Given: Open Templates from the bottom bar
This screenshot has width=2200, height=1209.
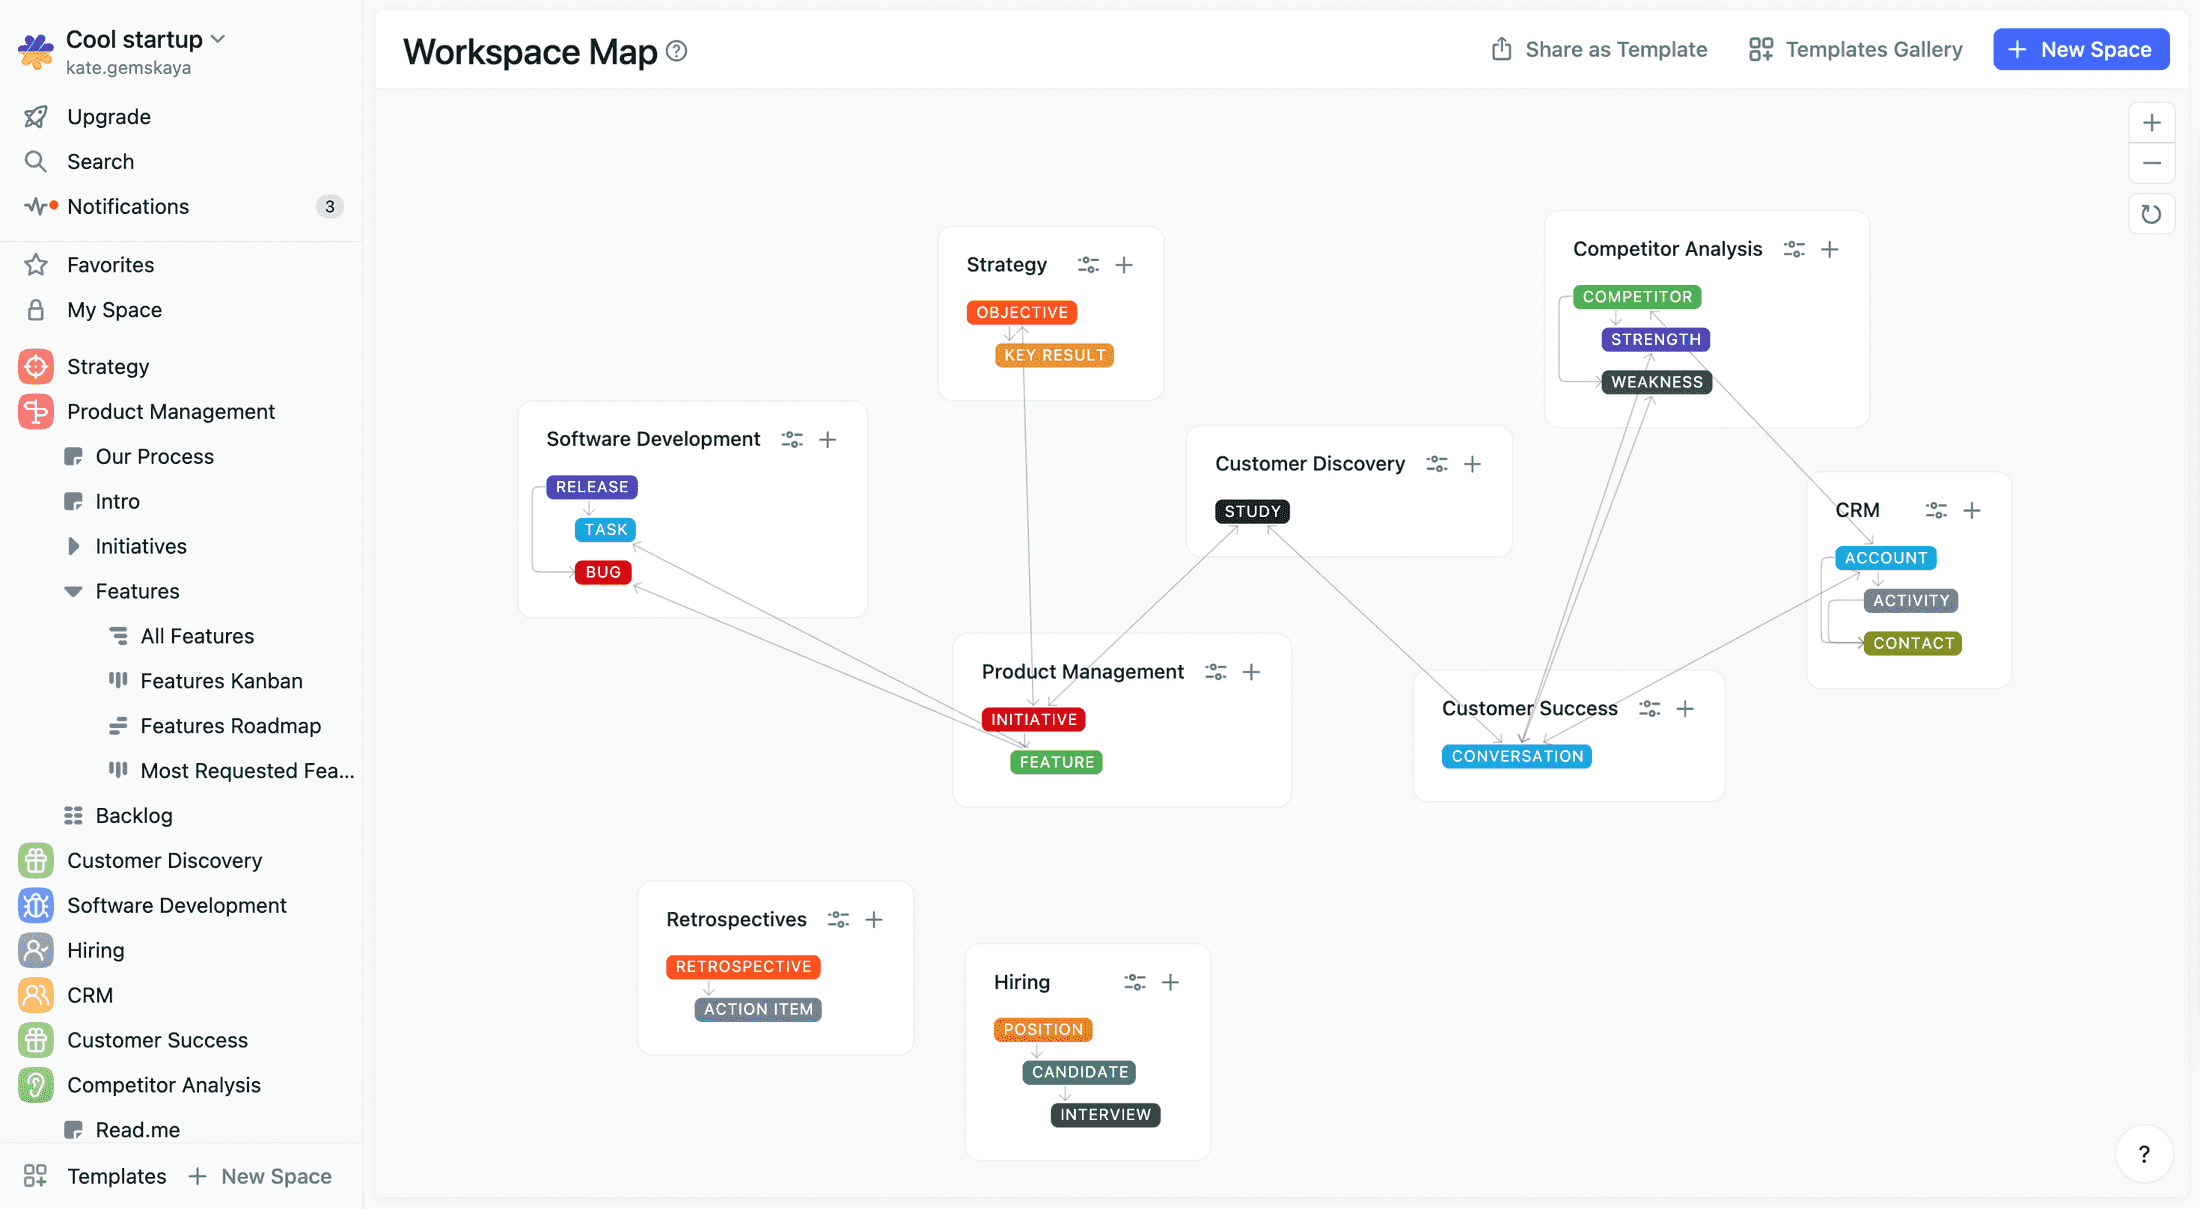Looking at the screenshot, I should click(x=116, y=1176).
